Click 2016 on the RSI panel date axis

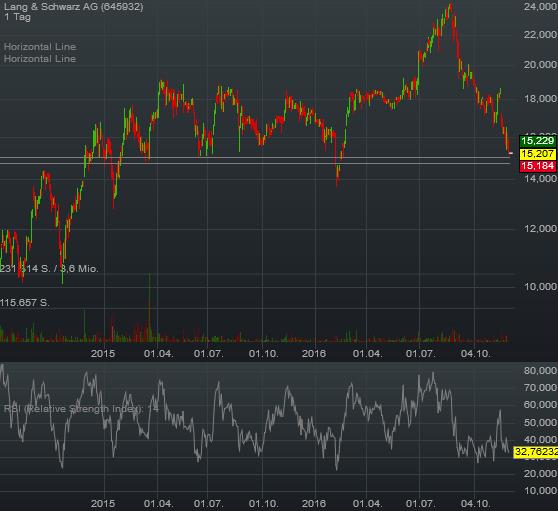(314, 504)
